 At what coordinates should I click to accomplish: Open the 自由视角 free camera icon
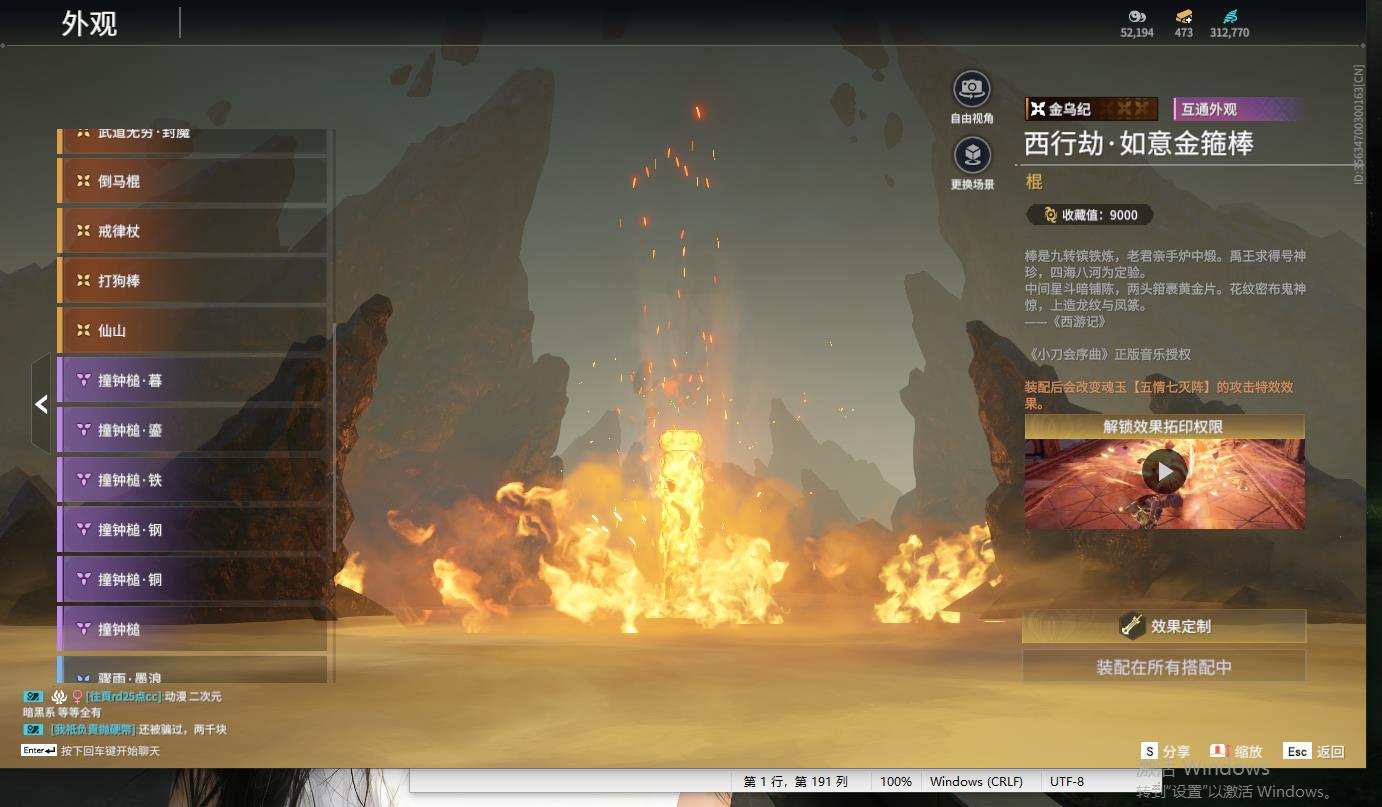(971, 89)
